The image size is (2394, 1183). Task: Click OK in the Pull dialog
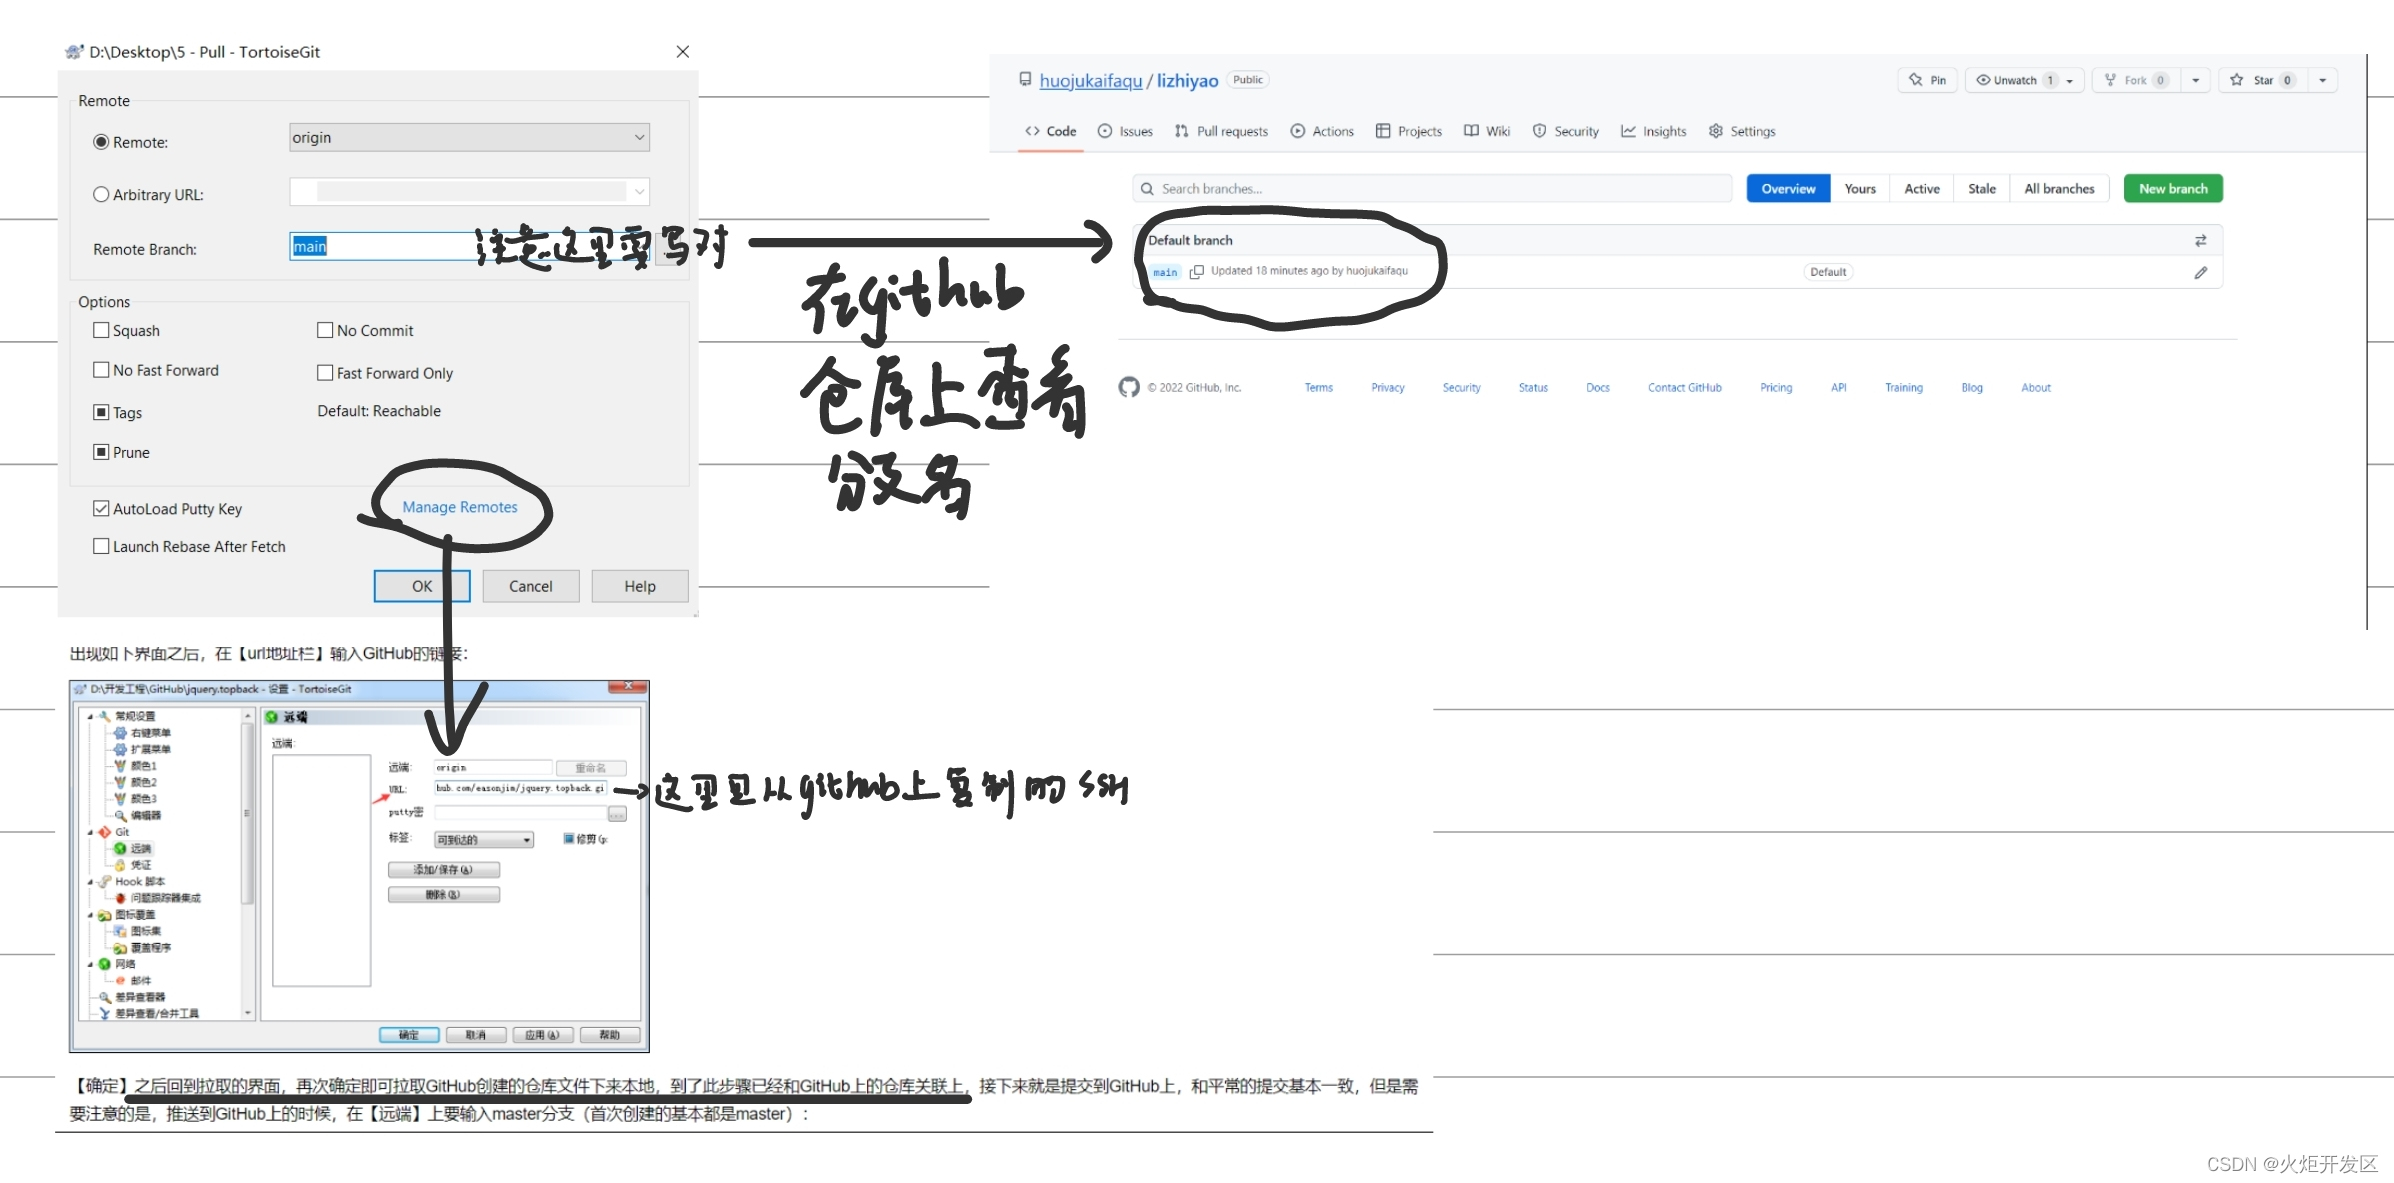(x=422, y=586)
